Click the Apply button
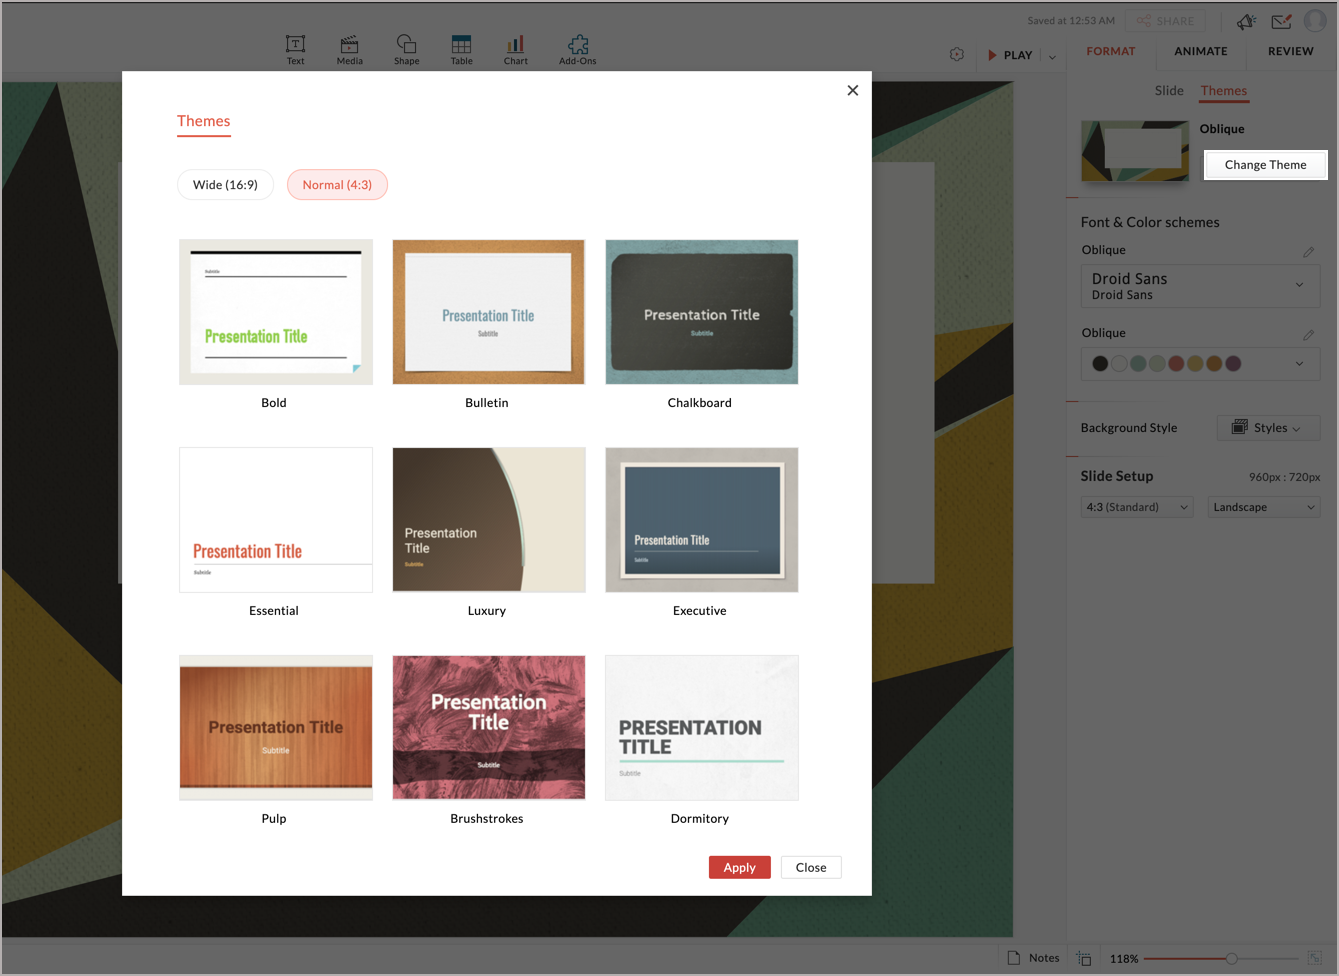This screenshot has height=976, width=1339. coord(739,867)
